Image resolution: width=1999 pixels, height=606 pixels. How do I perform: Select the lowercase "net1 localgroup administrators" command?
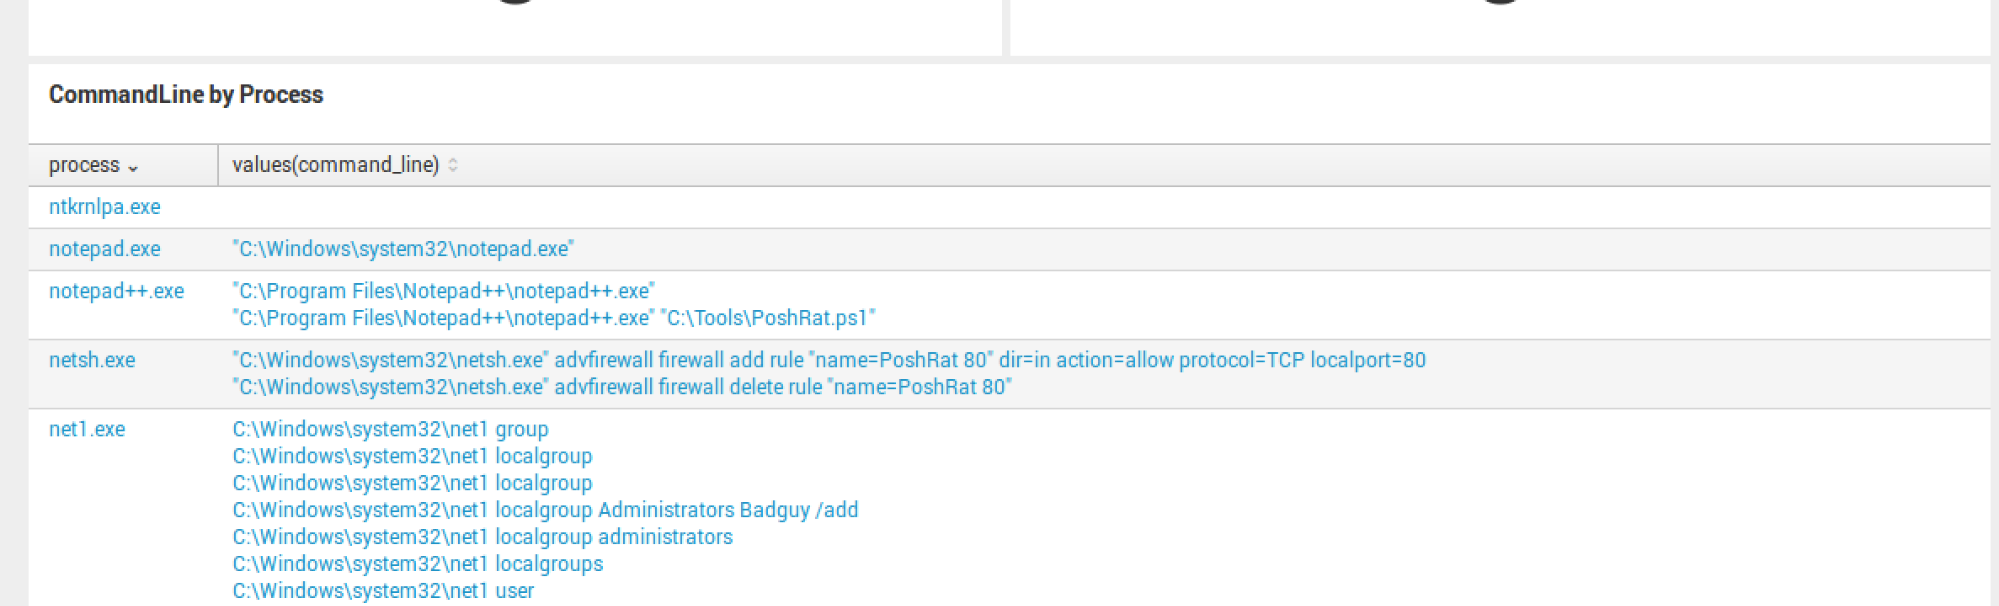point(482,537)
